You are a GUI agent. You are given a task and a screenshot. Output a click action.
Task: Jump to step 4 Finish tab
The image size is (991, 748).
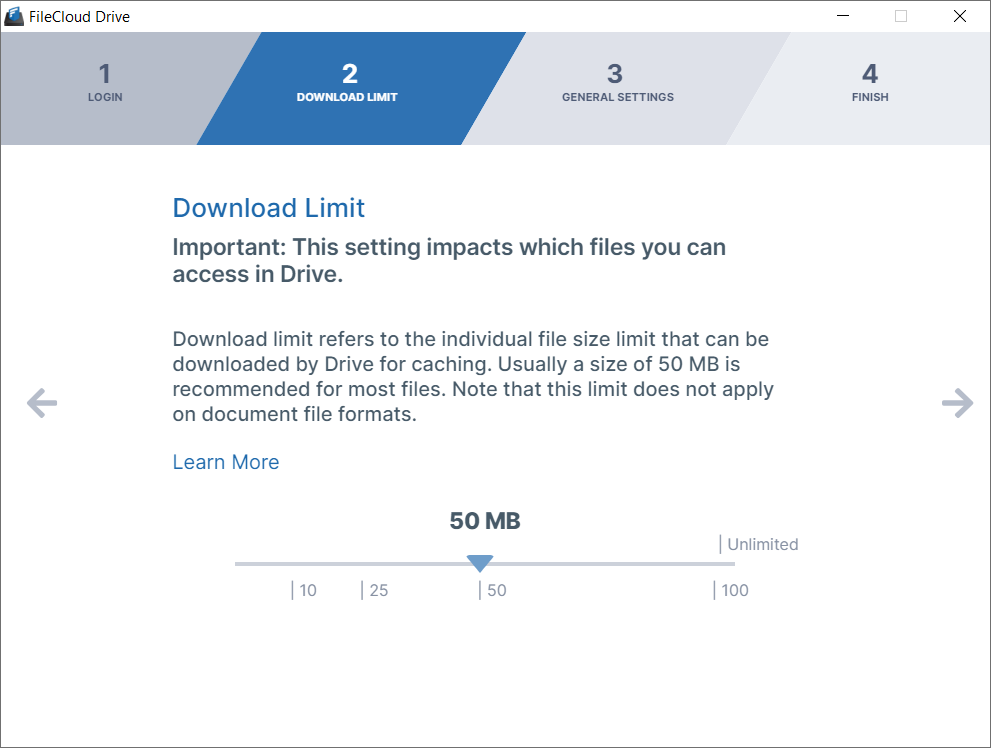click(x=869, y=84)
